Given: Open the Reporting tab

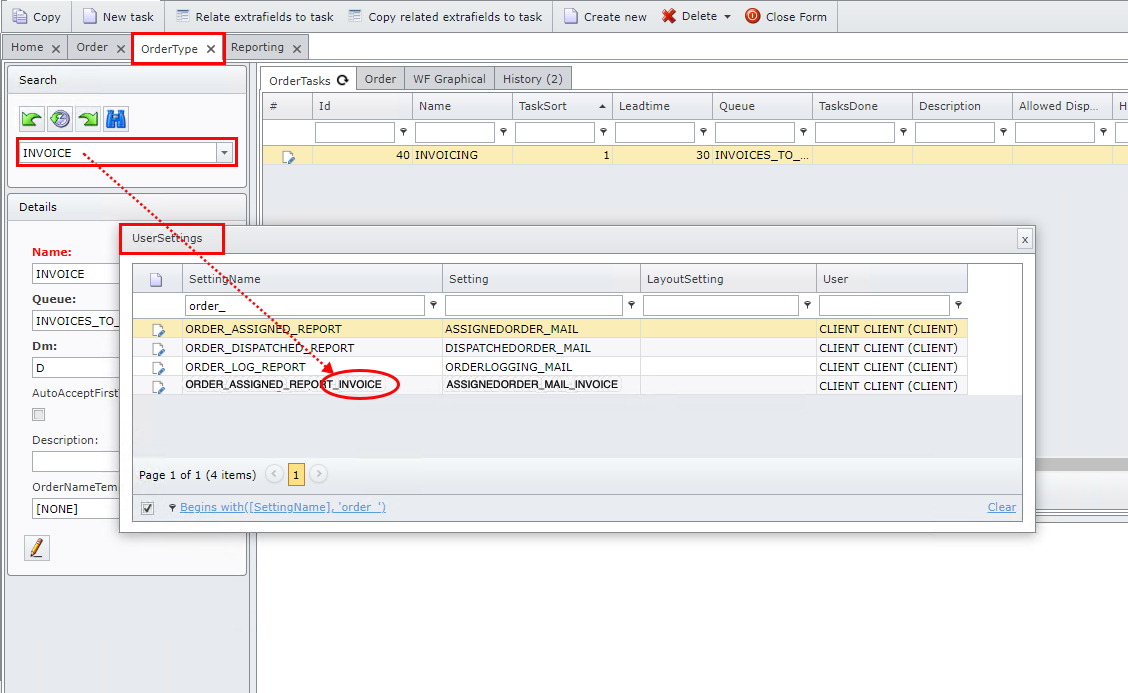Looking at the screenshot, I should click(258, 47).
